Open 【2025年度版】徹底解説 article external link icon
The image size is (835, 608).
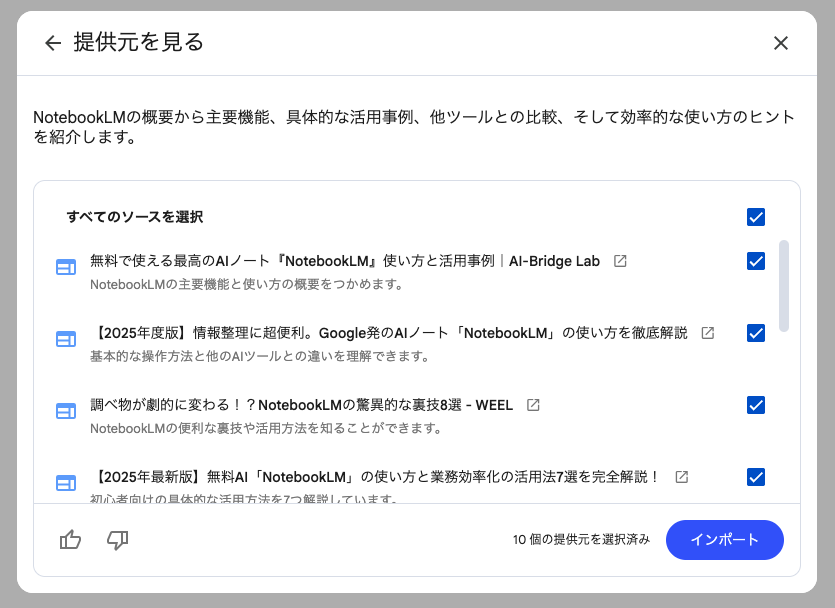coord(707,333)
